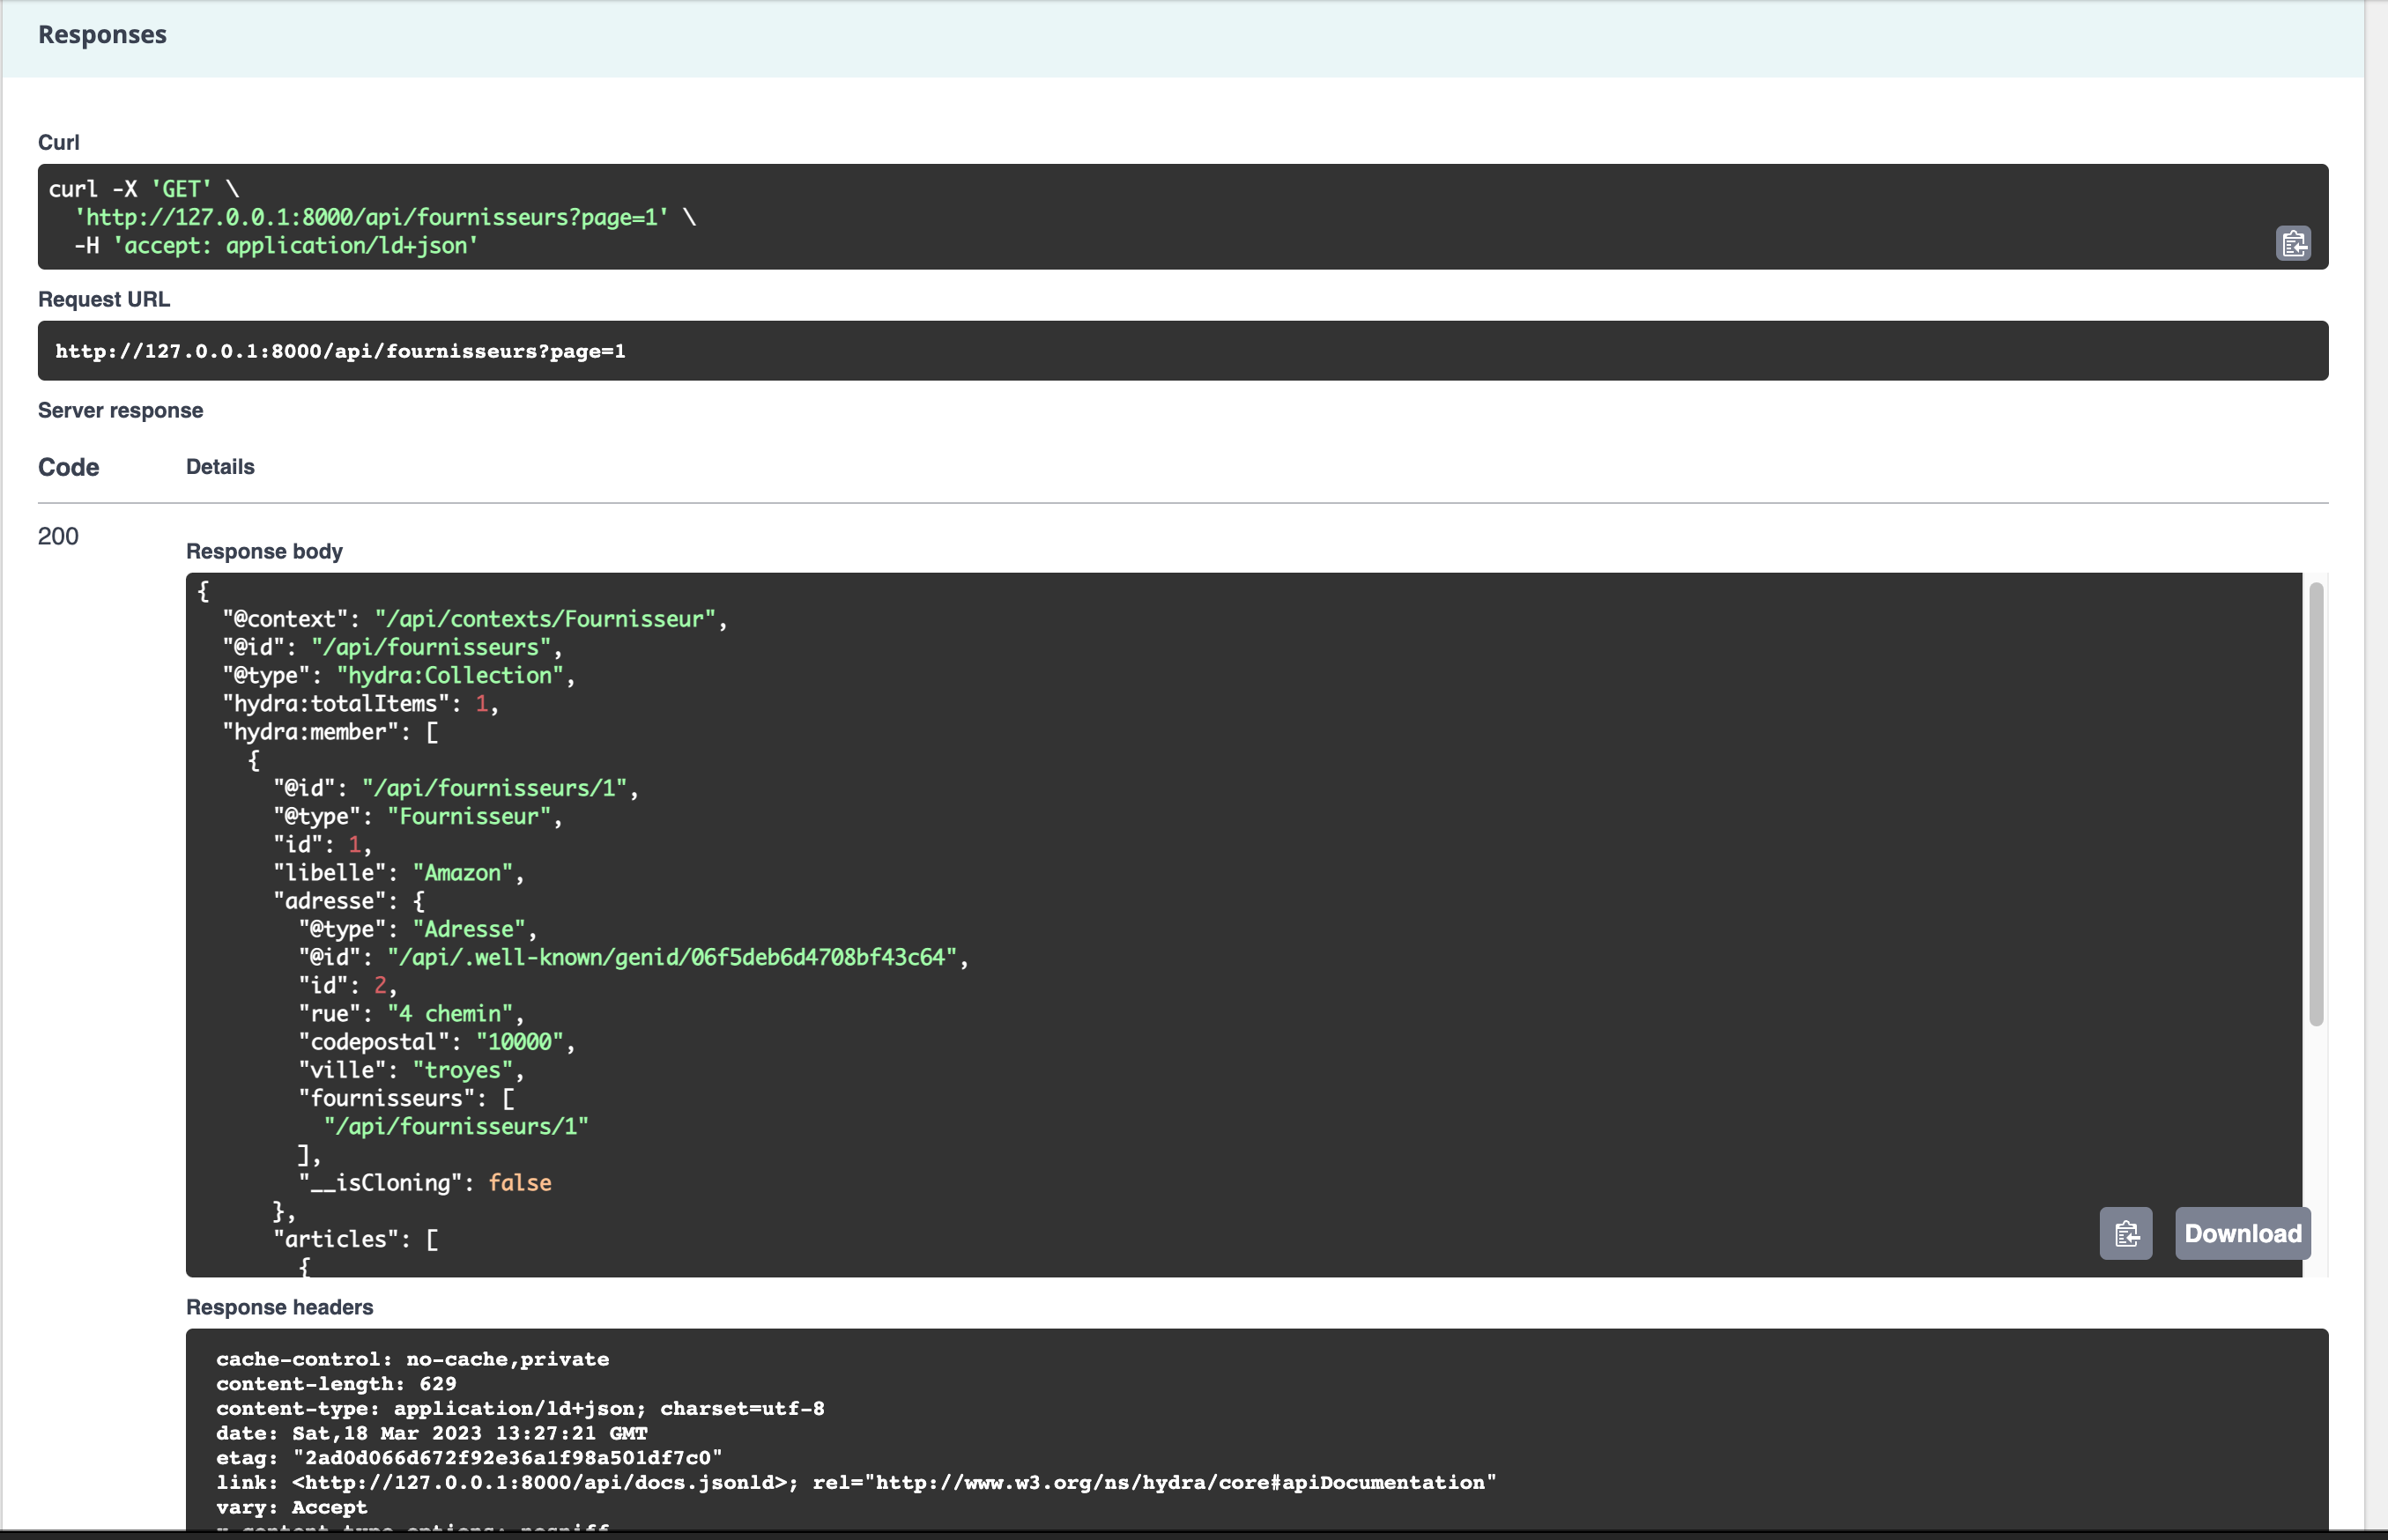This screenshot has width=2388, height=1540.
Task: Copy the response body to clipboard
Action: point(2125,1233)
